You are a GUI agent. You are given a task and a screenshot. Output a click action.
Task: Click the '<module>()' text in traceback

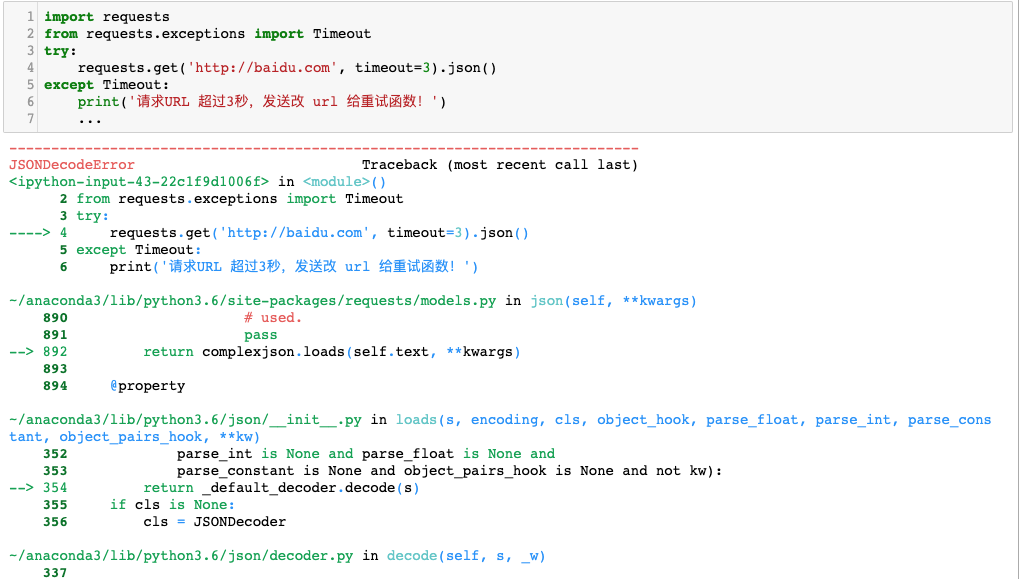click(344, 181)
